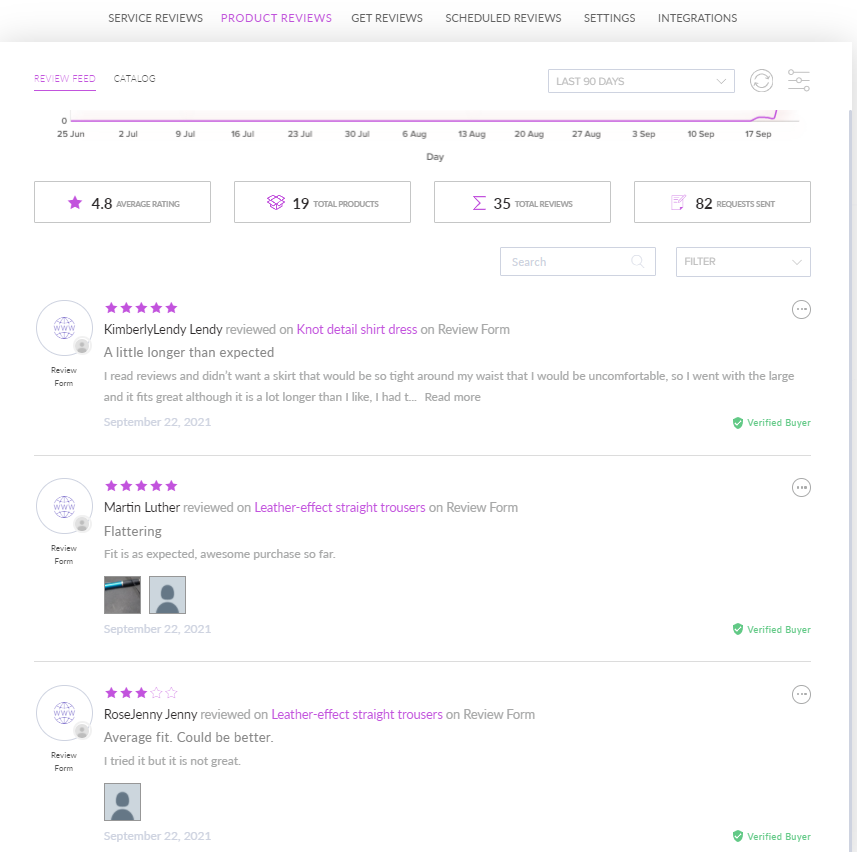Click the 19 Total Products card

point(322,202)
